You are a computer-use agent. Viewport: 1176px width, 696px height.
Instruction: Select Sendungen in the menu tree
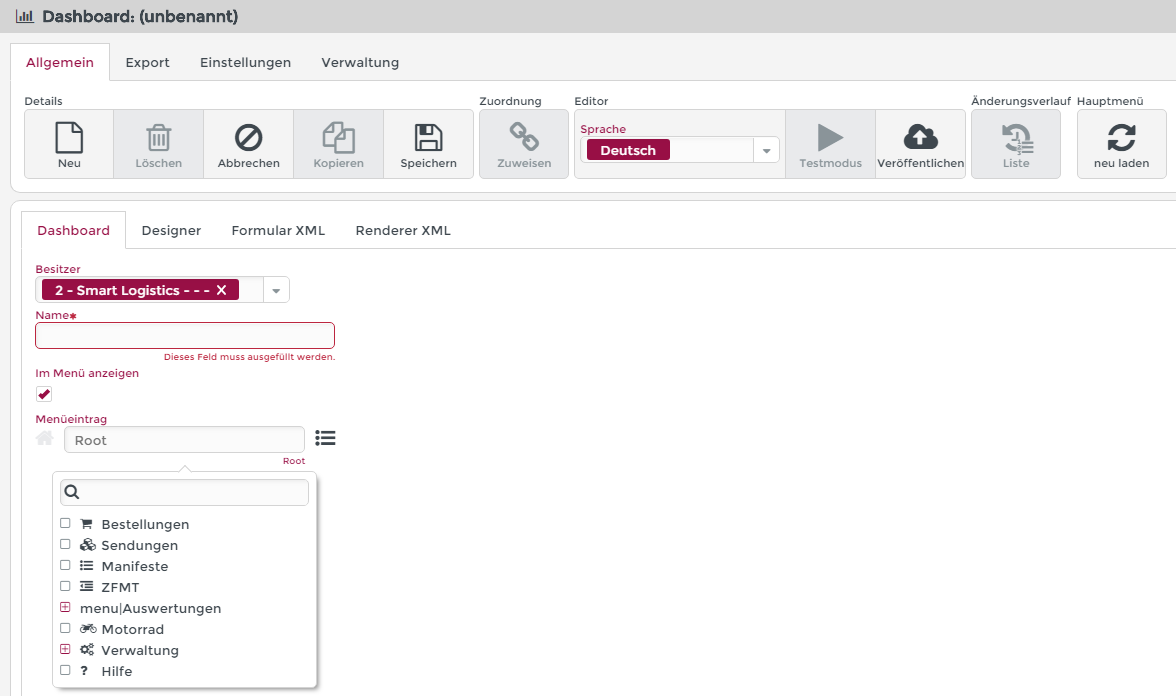point(139,545)
